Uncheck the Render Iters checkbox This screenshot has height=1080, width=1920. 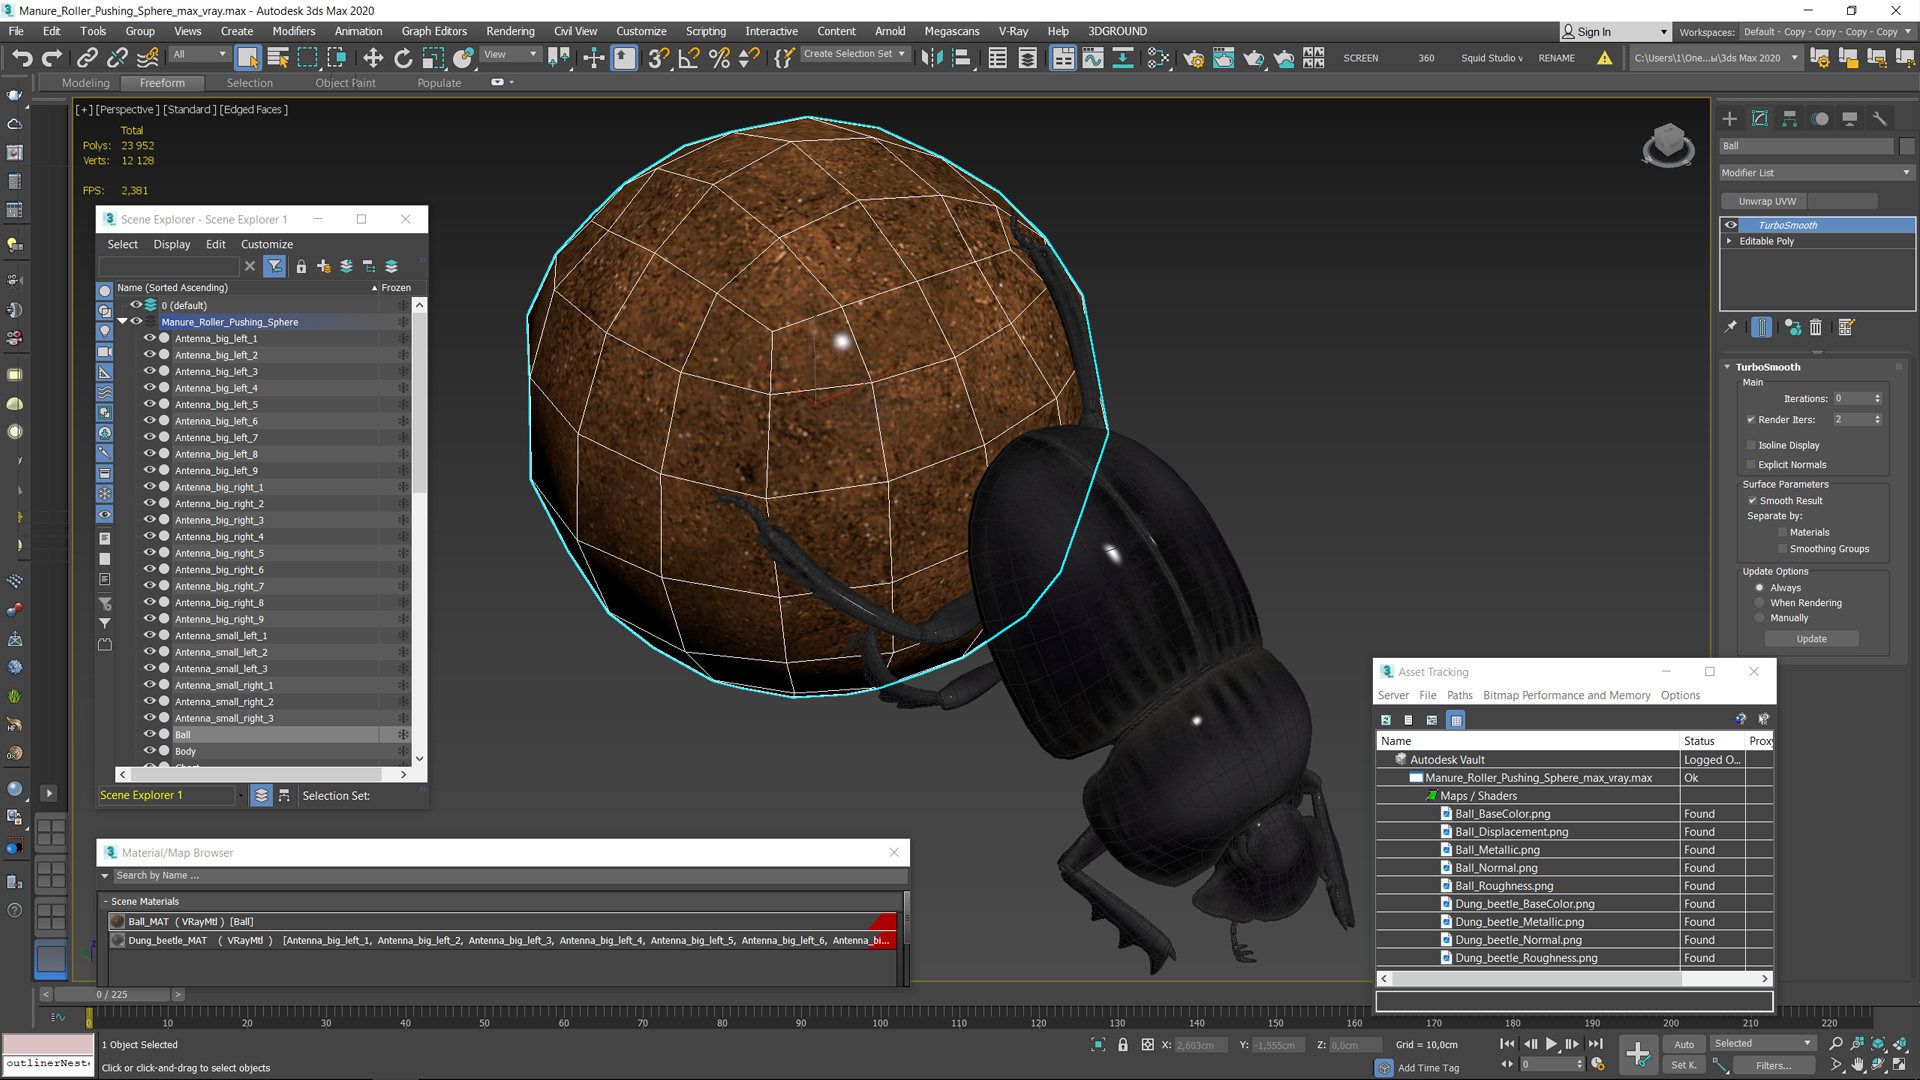(x=1751, y=420)
